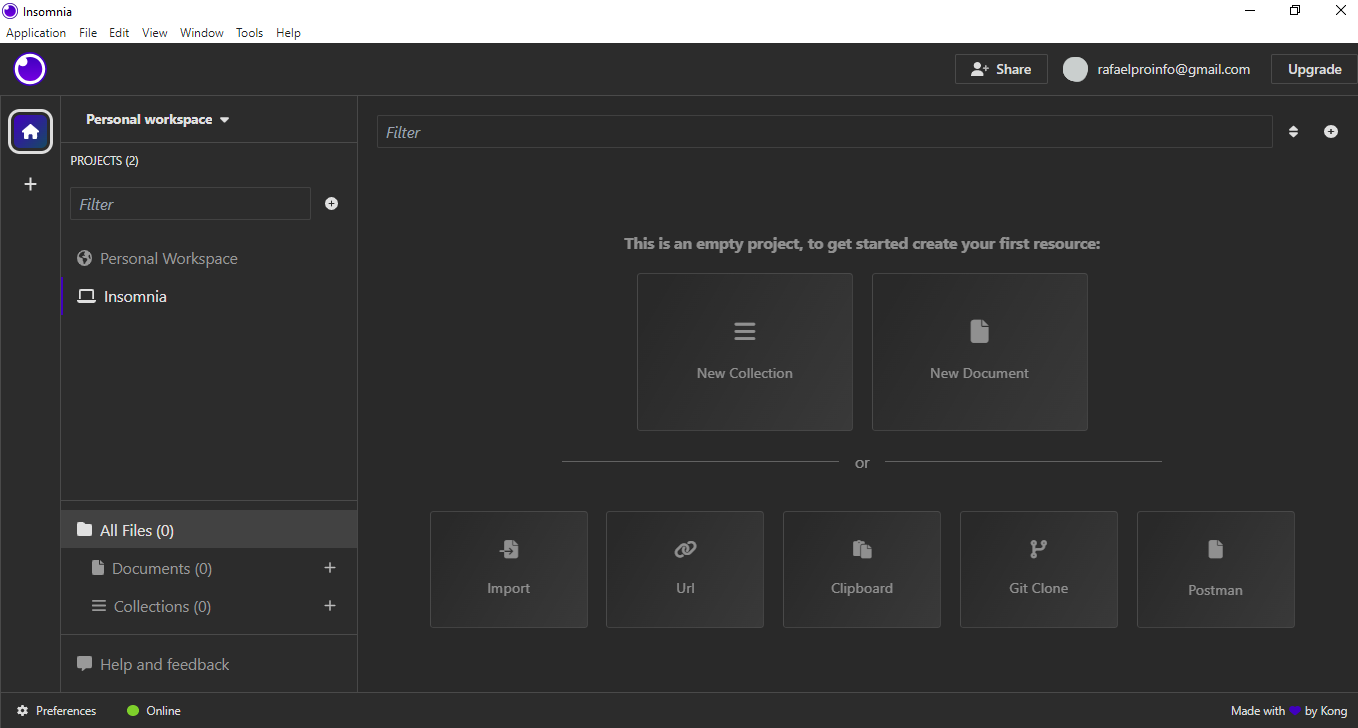This screenshot has height=728, width=1358.
Task: Create new project with plus next to Filter
Action: tap(332, 204)
